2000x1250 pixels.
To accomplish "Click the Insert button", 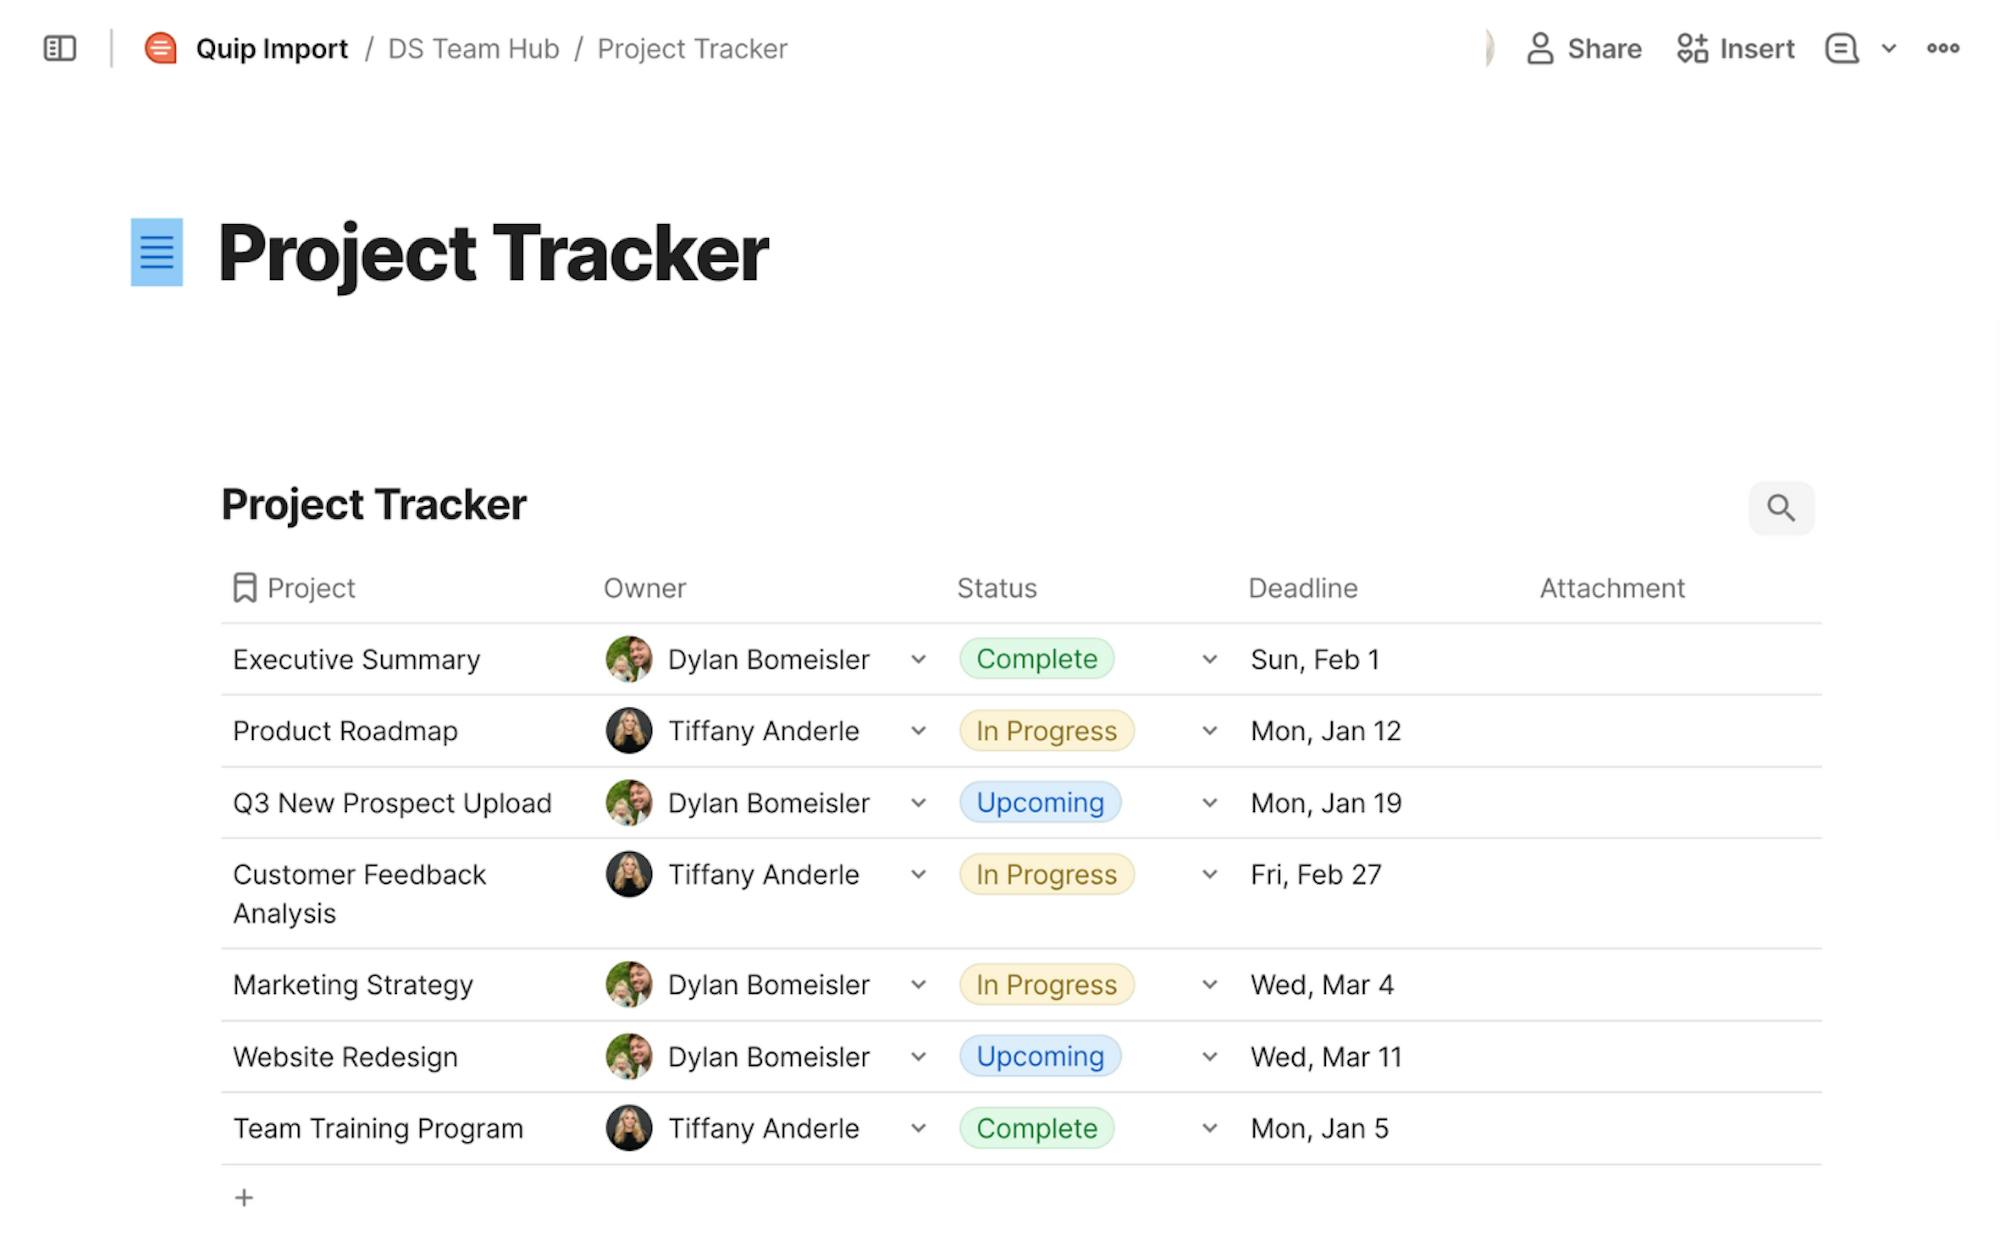I will pyautogui.click(x=1736, y=48).
